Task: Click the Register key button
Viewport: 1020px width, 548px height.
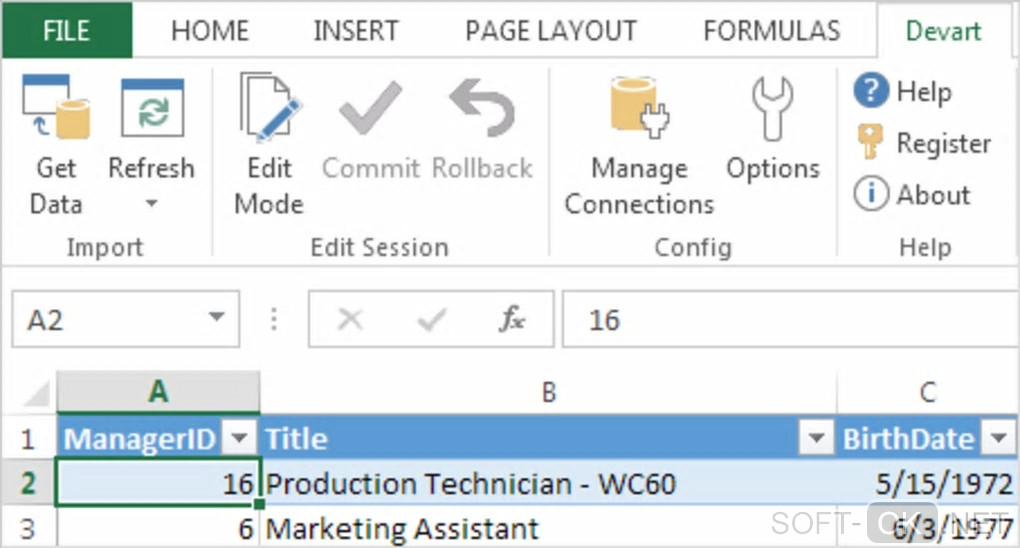Action: click(x=871, y=143)
